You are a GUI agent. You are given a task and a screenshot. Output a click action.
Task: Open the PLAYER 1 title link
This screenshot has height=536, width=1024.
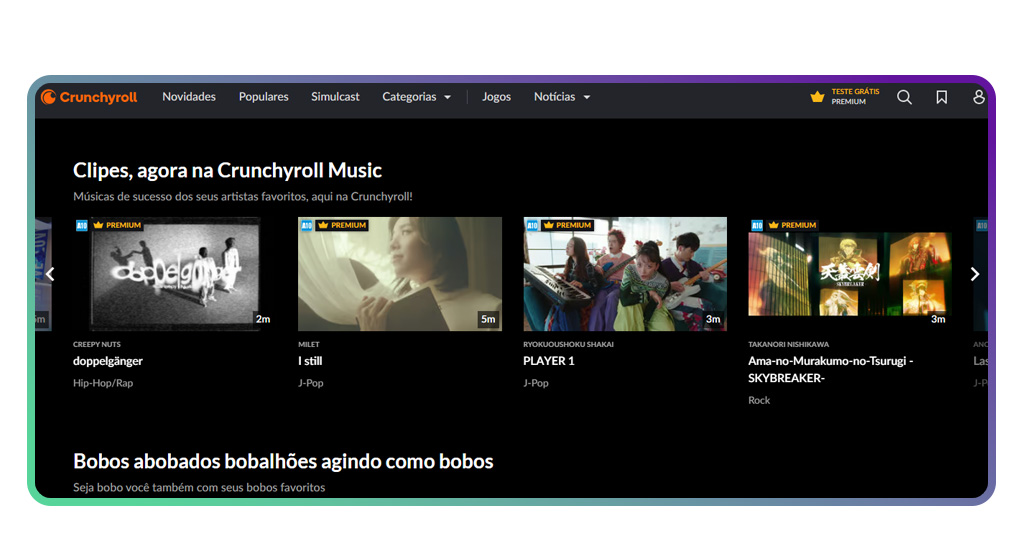click(549, 361)
